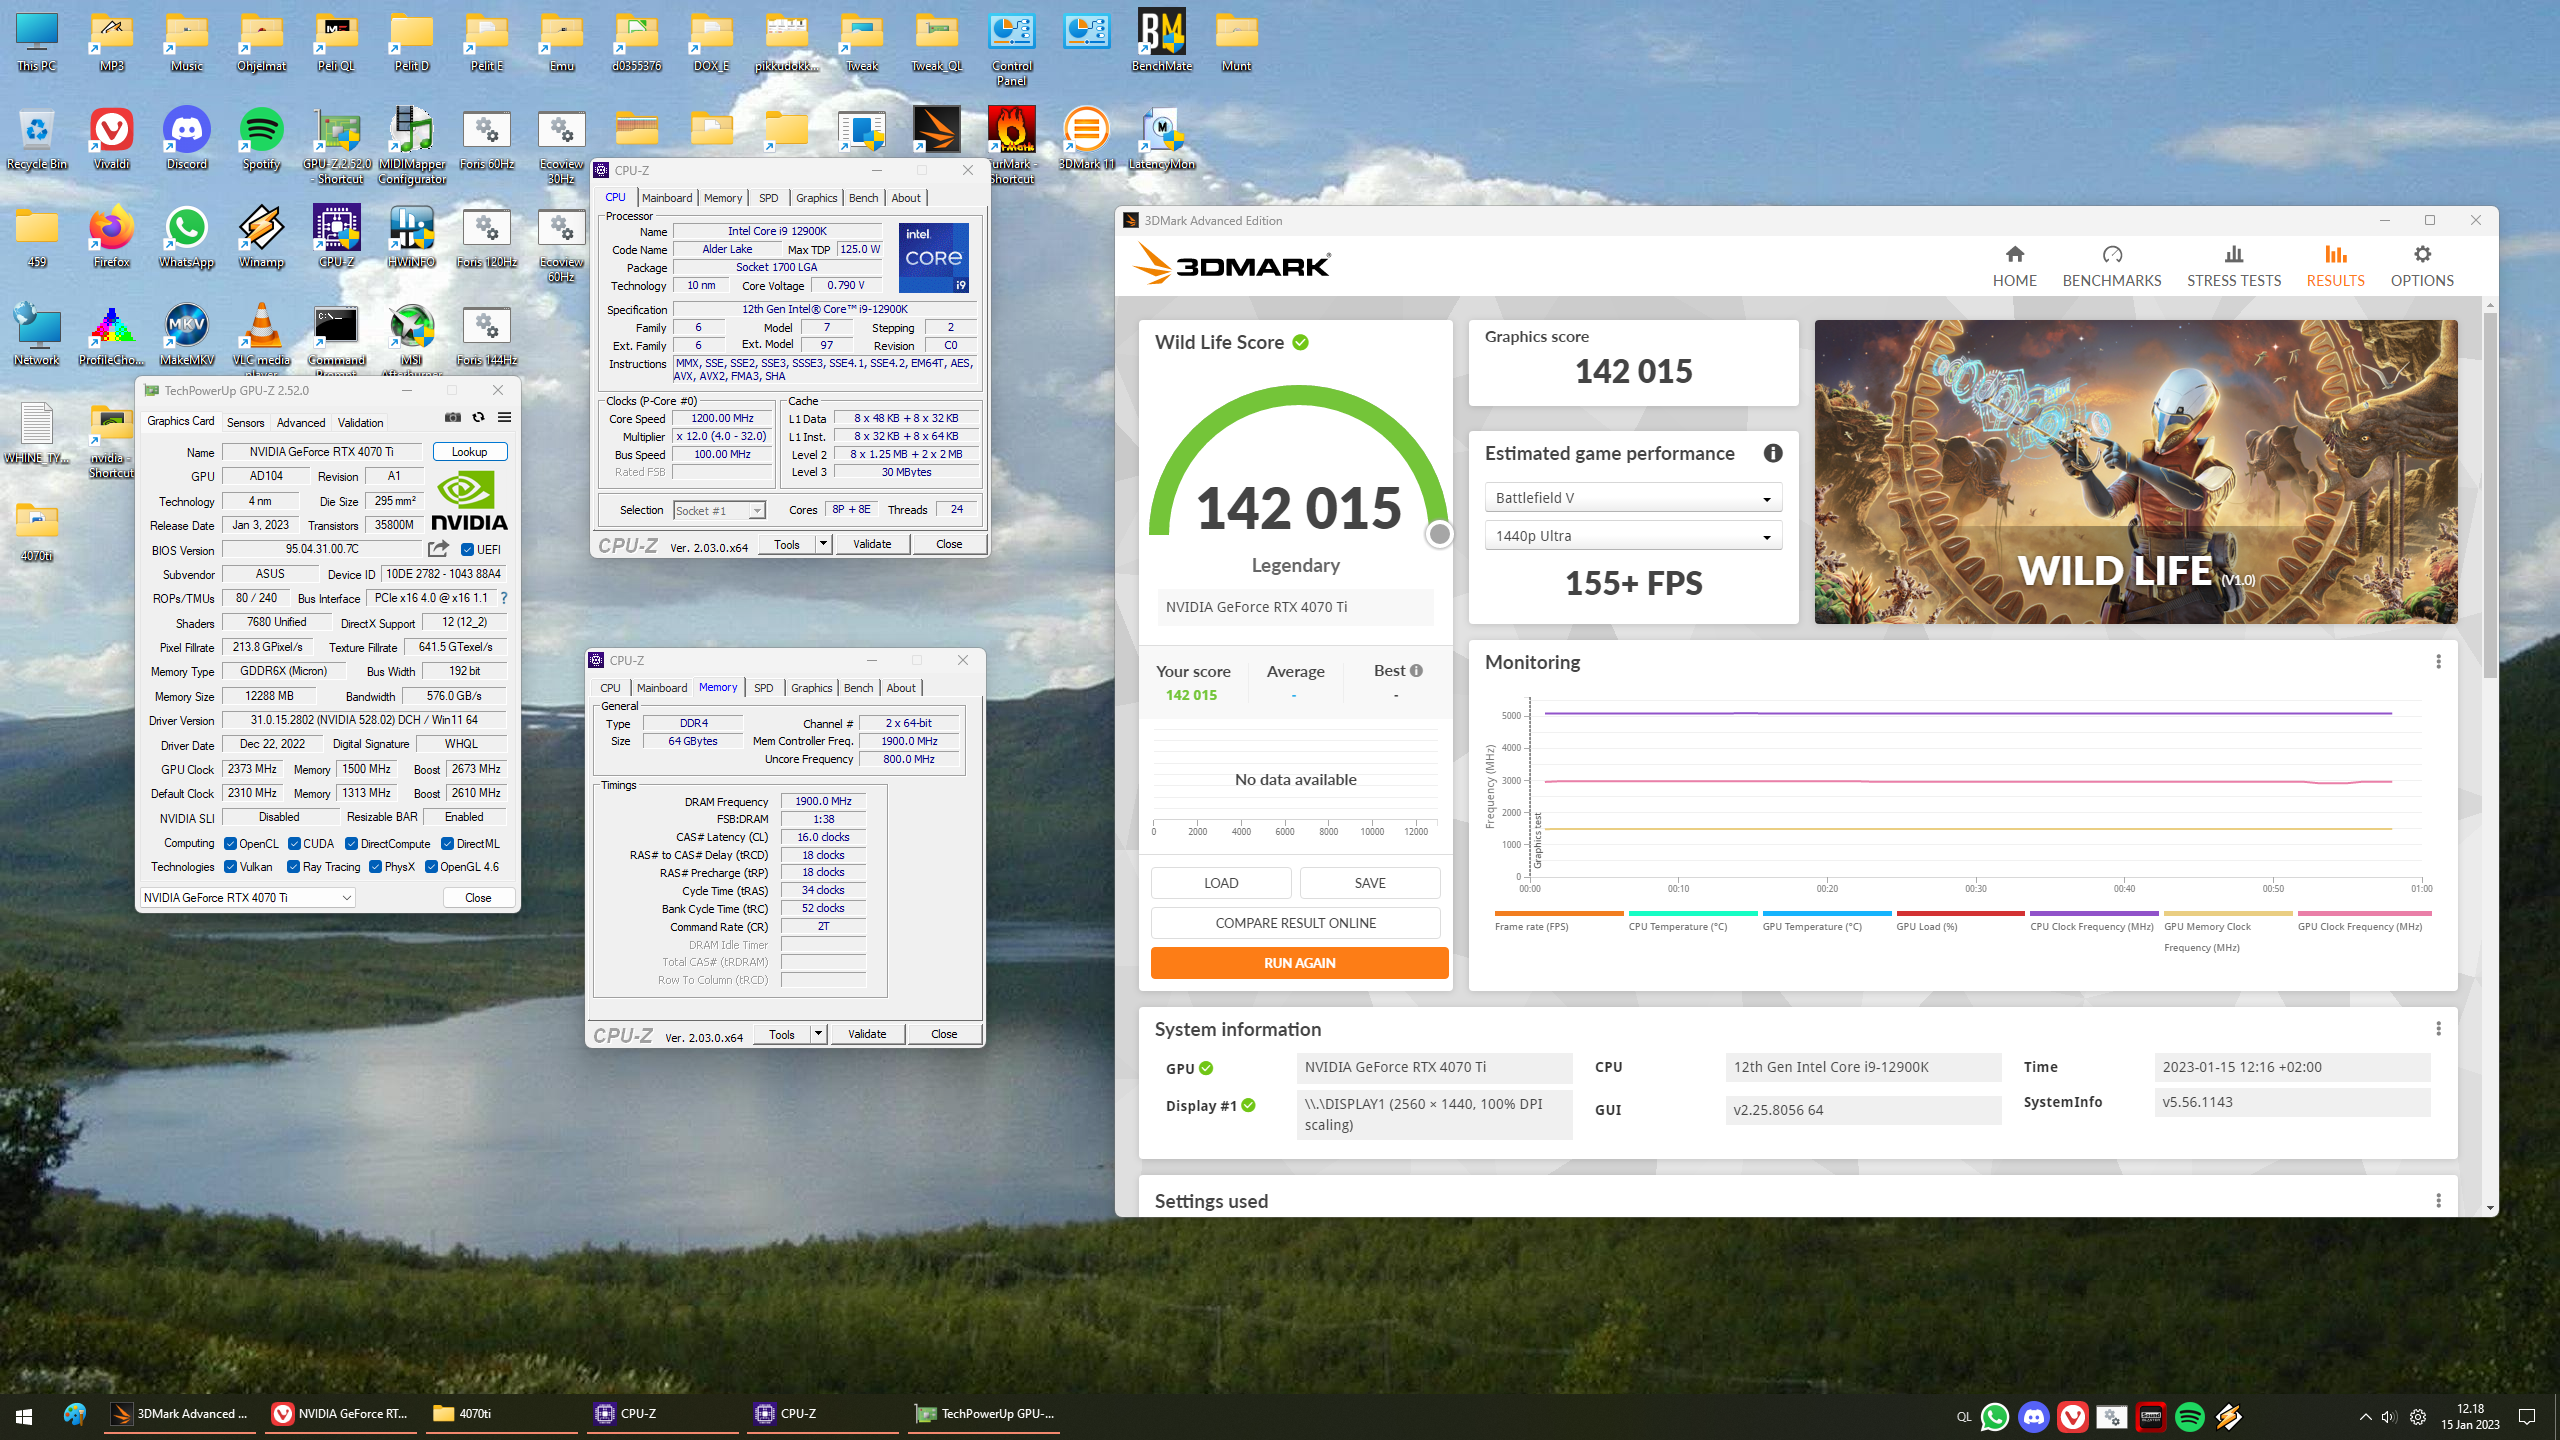Viewport: 2560px width, 1440px height.
Task: Open the LatencyMon desktop shortcut
Action: pos(1161,139)
